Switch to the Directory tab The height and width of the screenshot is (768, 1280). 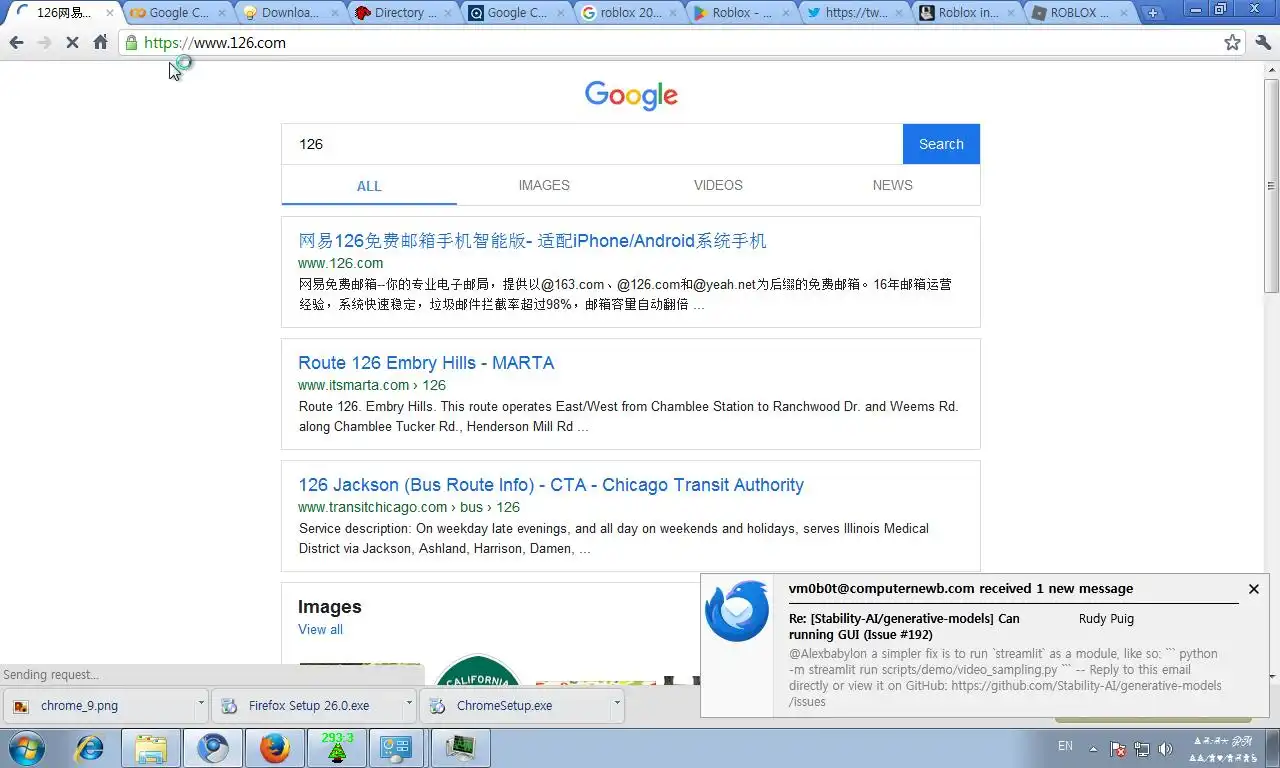click(x=403, y=13)
